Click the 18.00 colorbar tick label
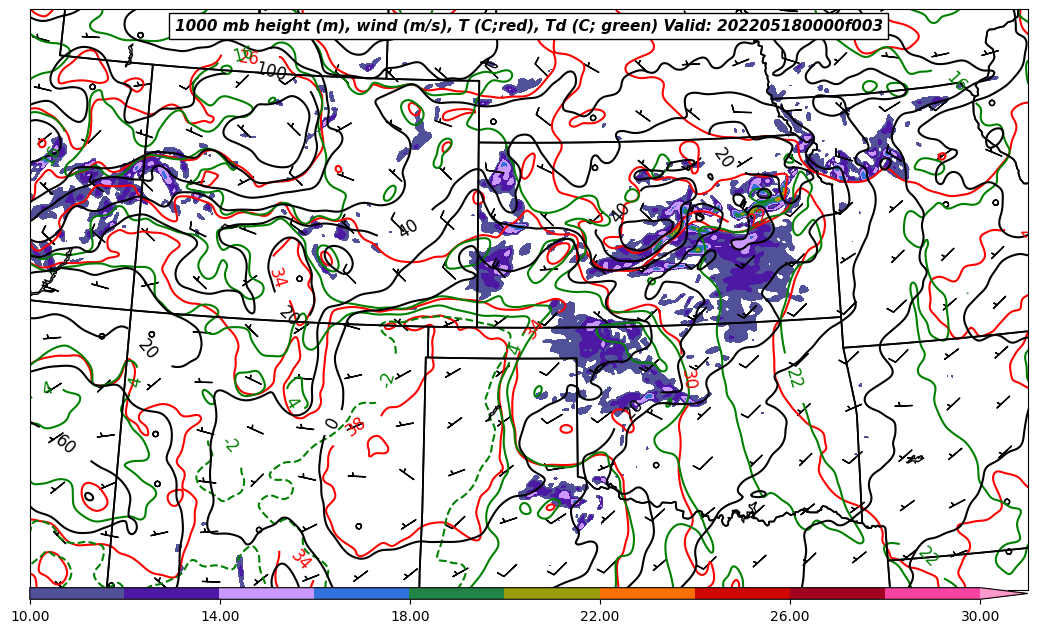 410,616
